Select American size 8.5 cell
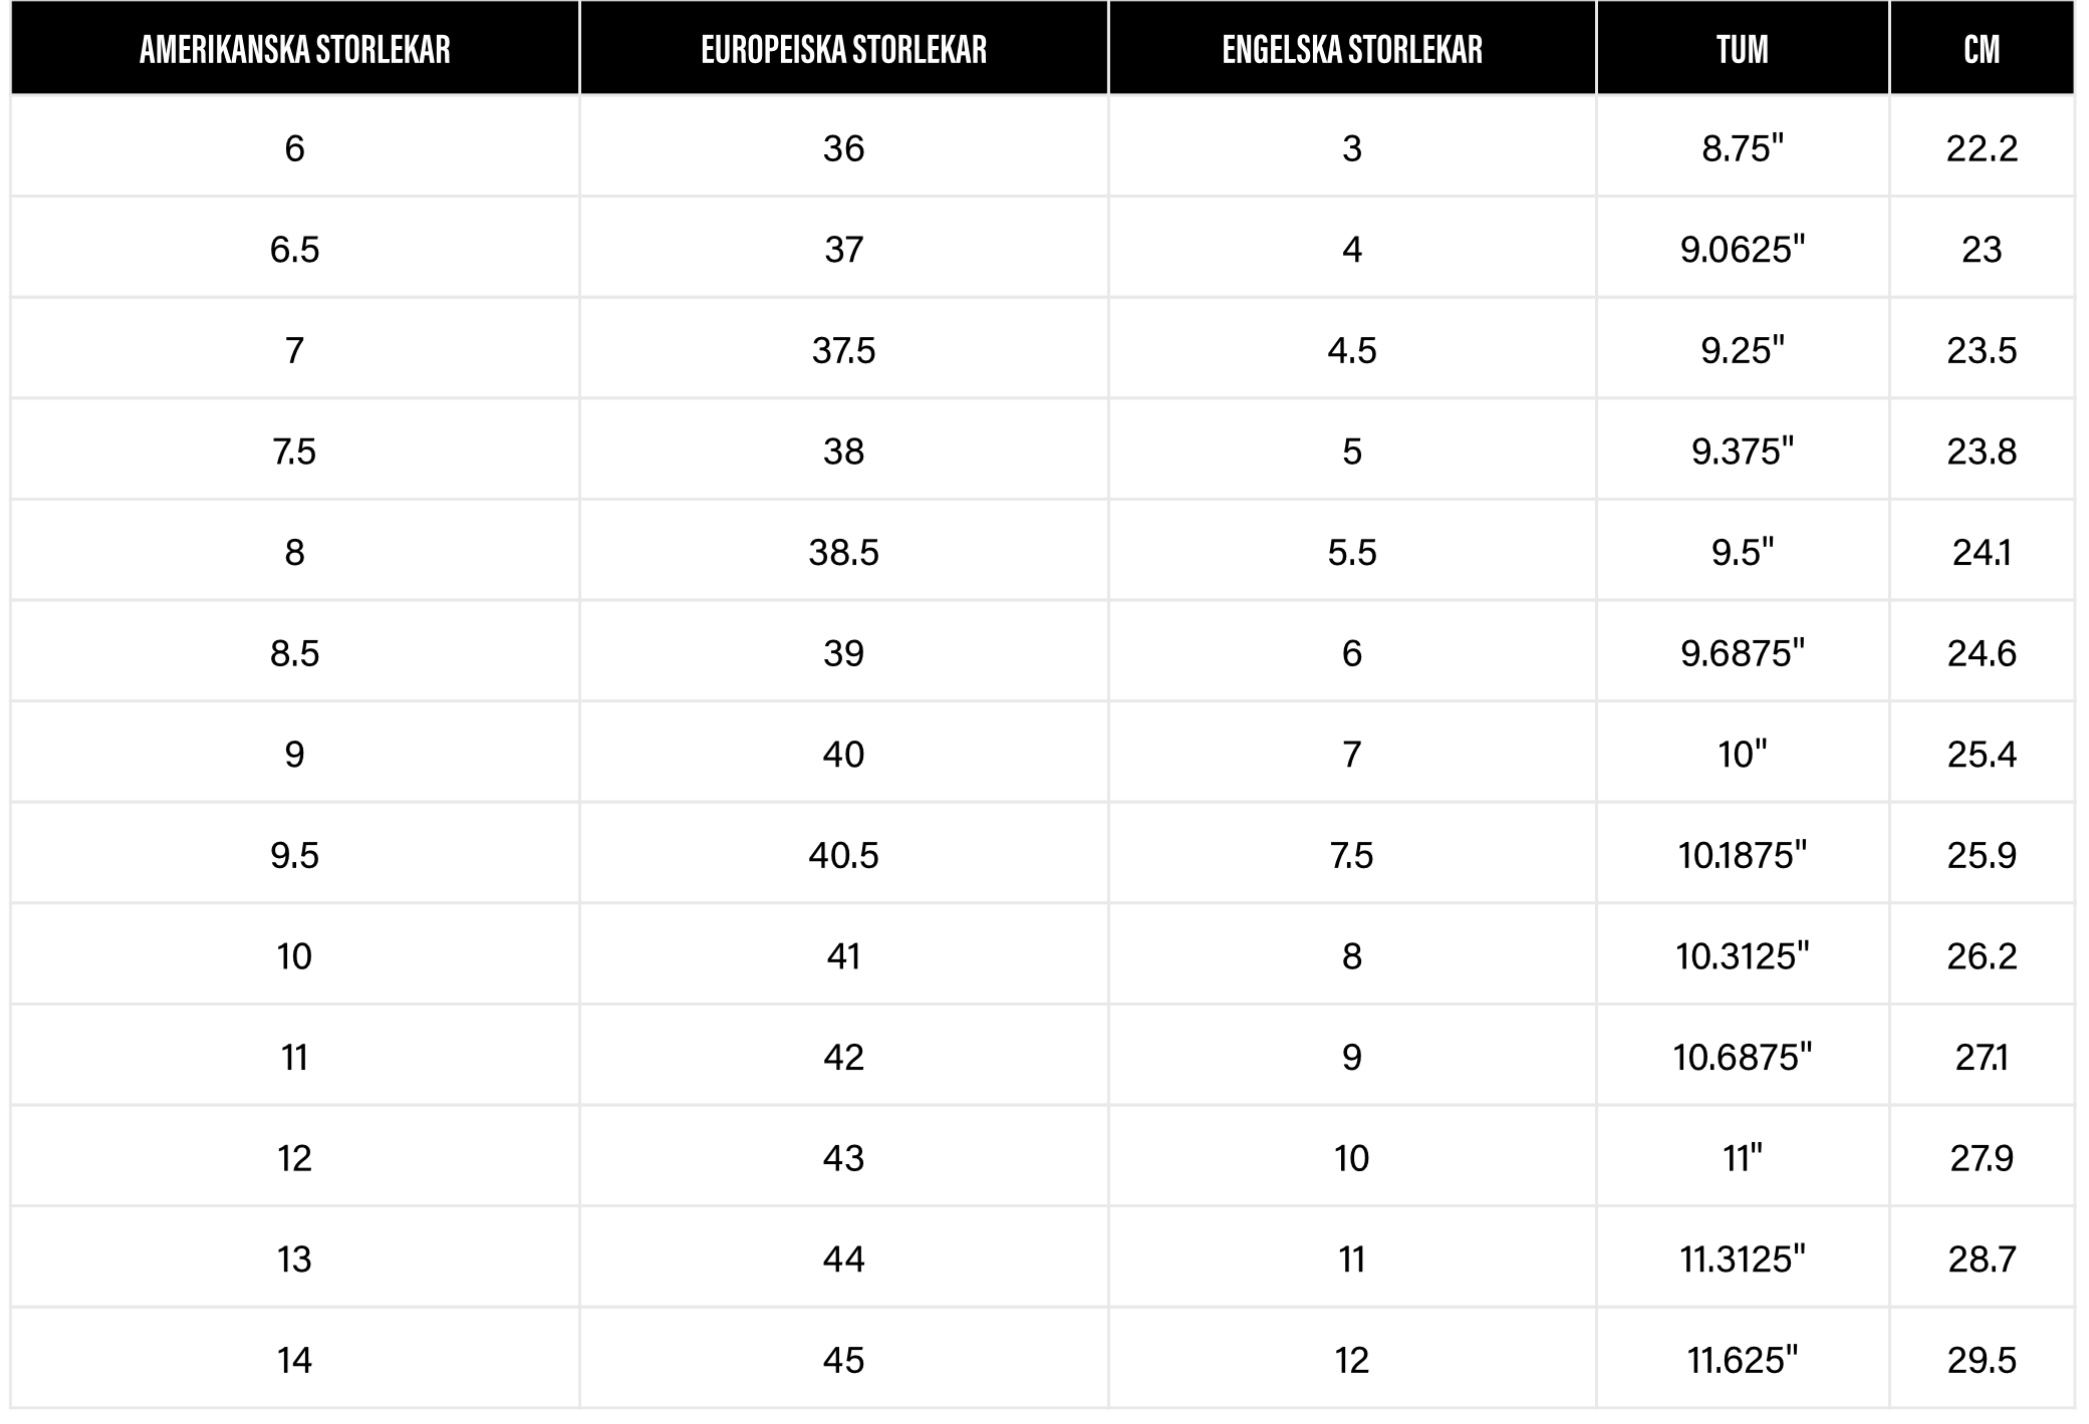2089x1424 pixels. [x=295, y=653]
